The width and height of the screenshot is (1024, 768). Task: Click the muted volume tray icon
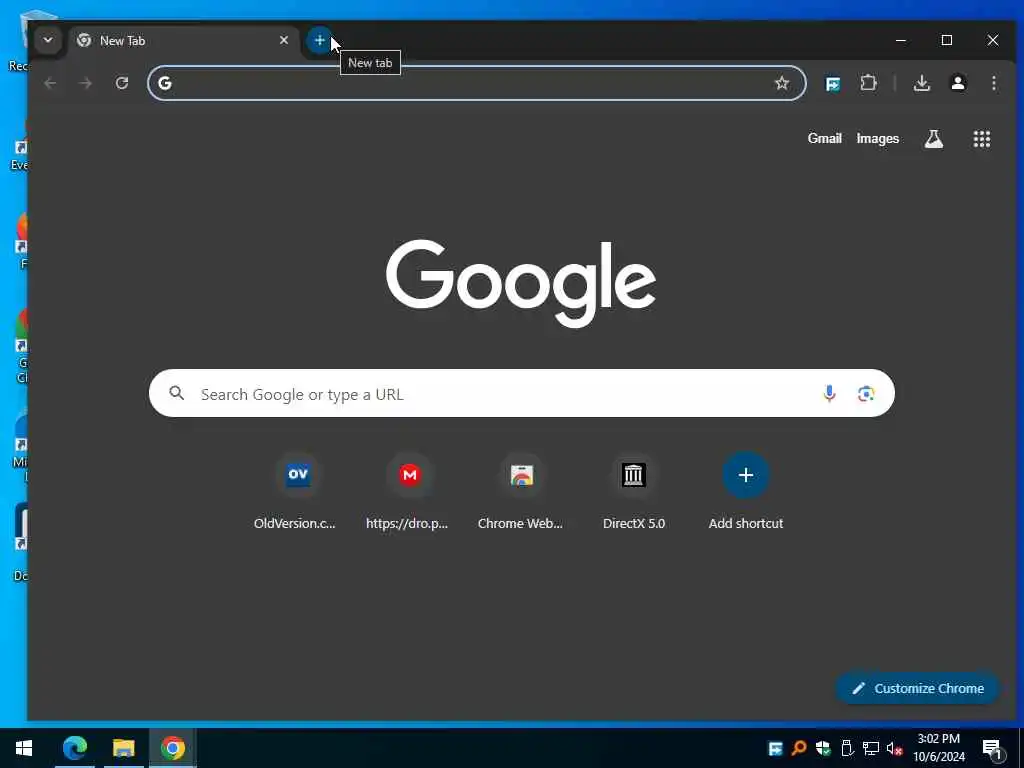pos(895,748)
